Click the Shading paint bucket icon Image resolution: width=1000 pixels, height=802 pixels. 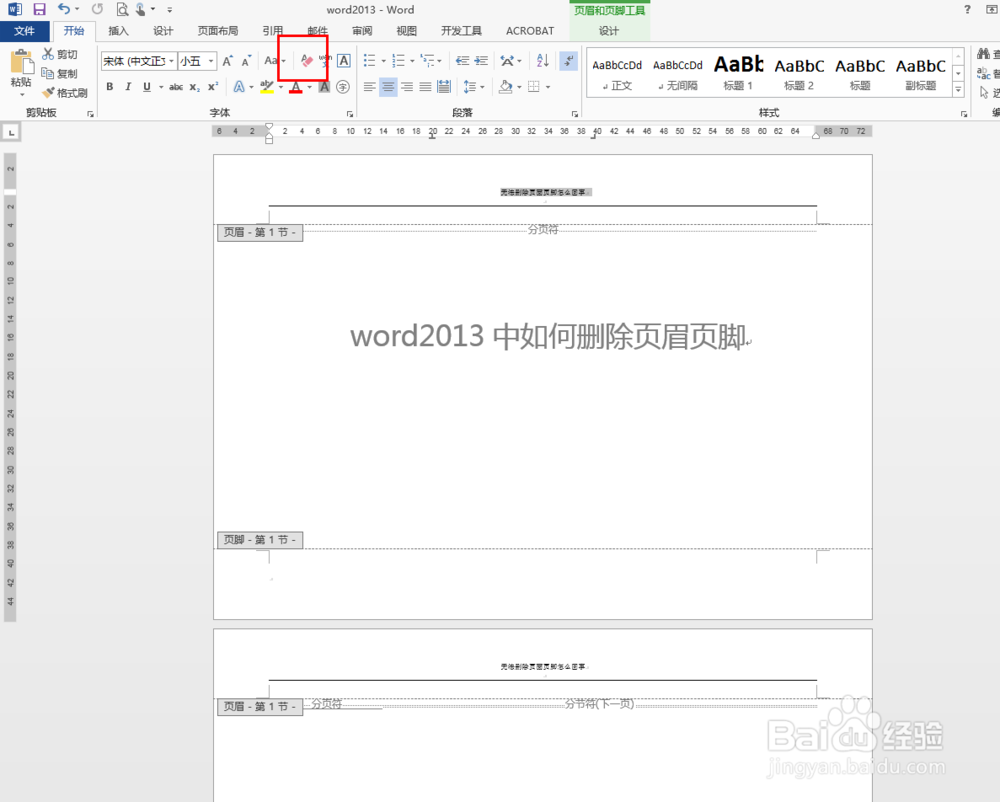[x=506, y=87]
